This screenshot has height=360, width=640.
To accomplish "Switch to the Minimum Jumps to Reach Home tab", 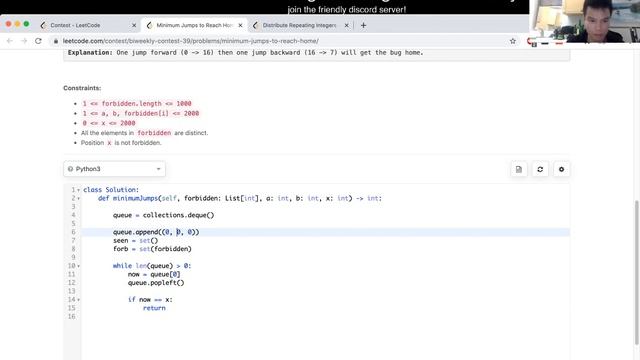I will pos(194,25).
